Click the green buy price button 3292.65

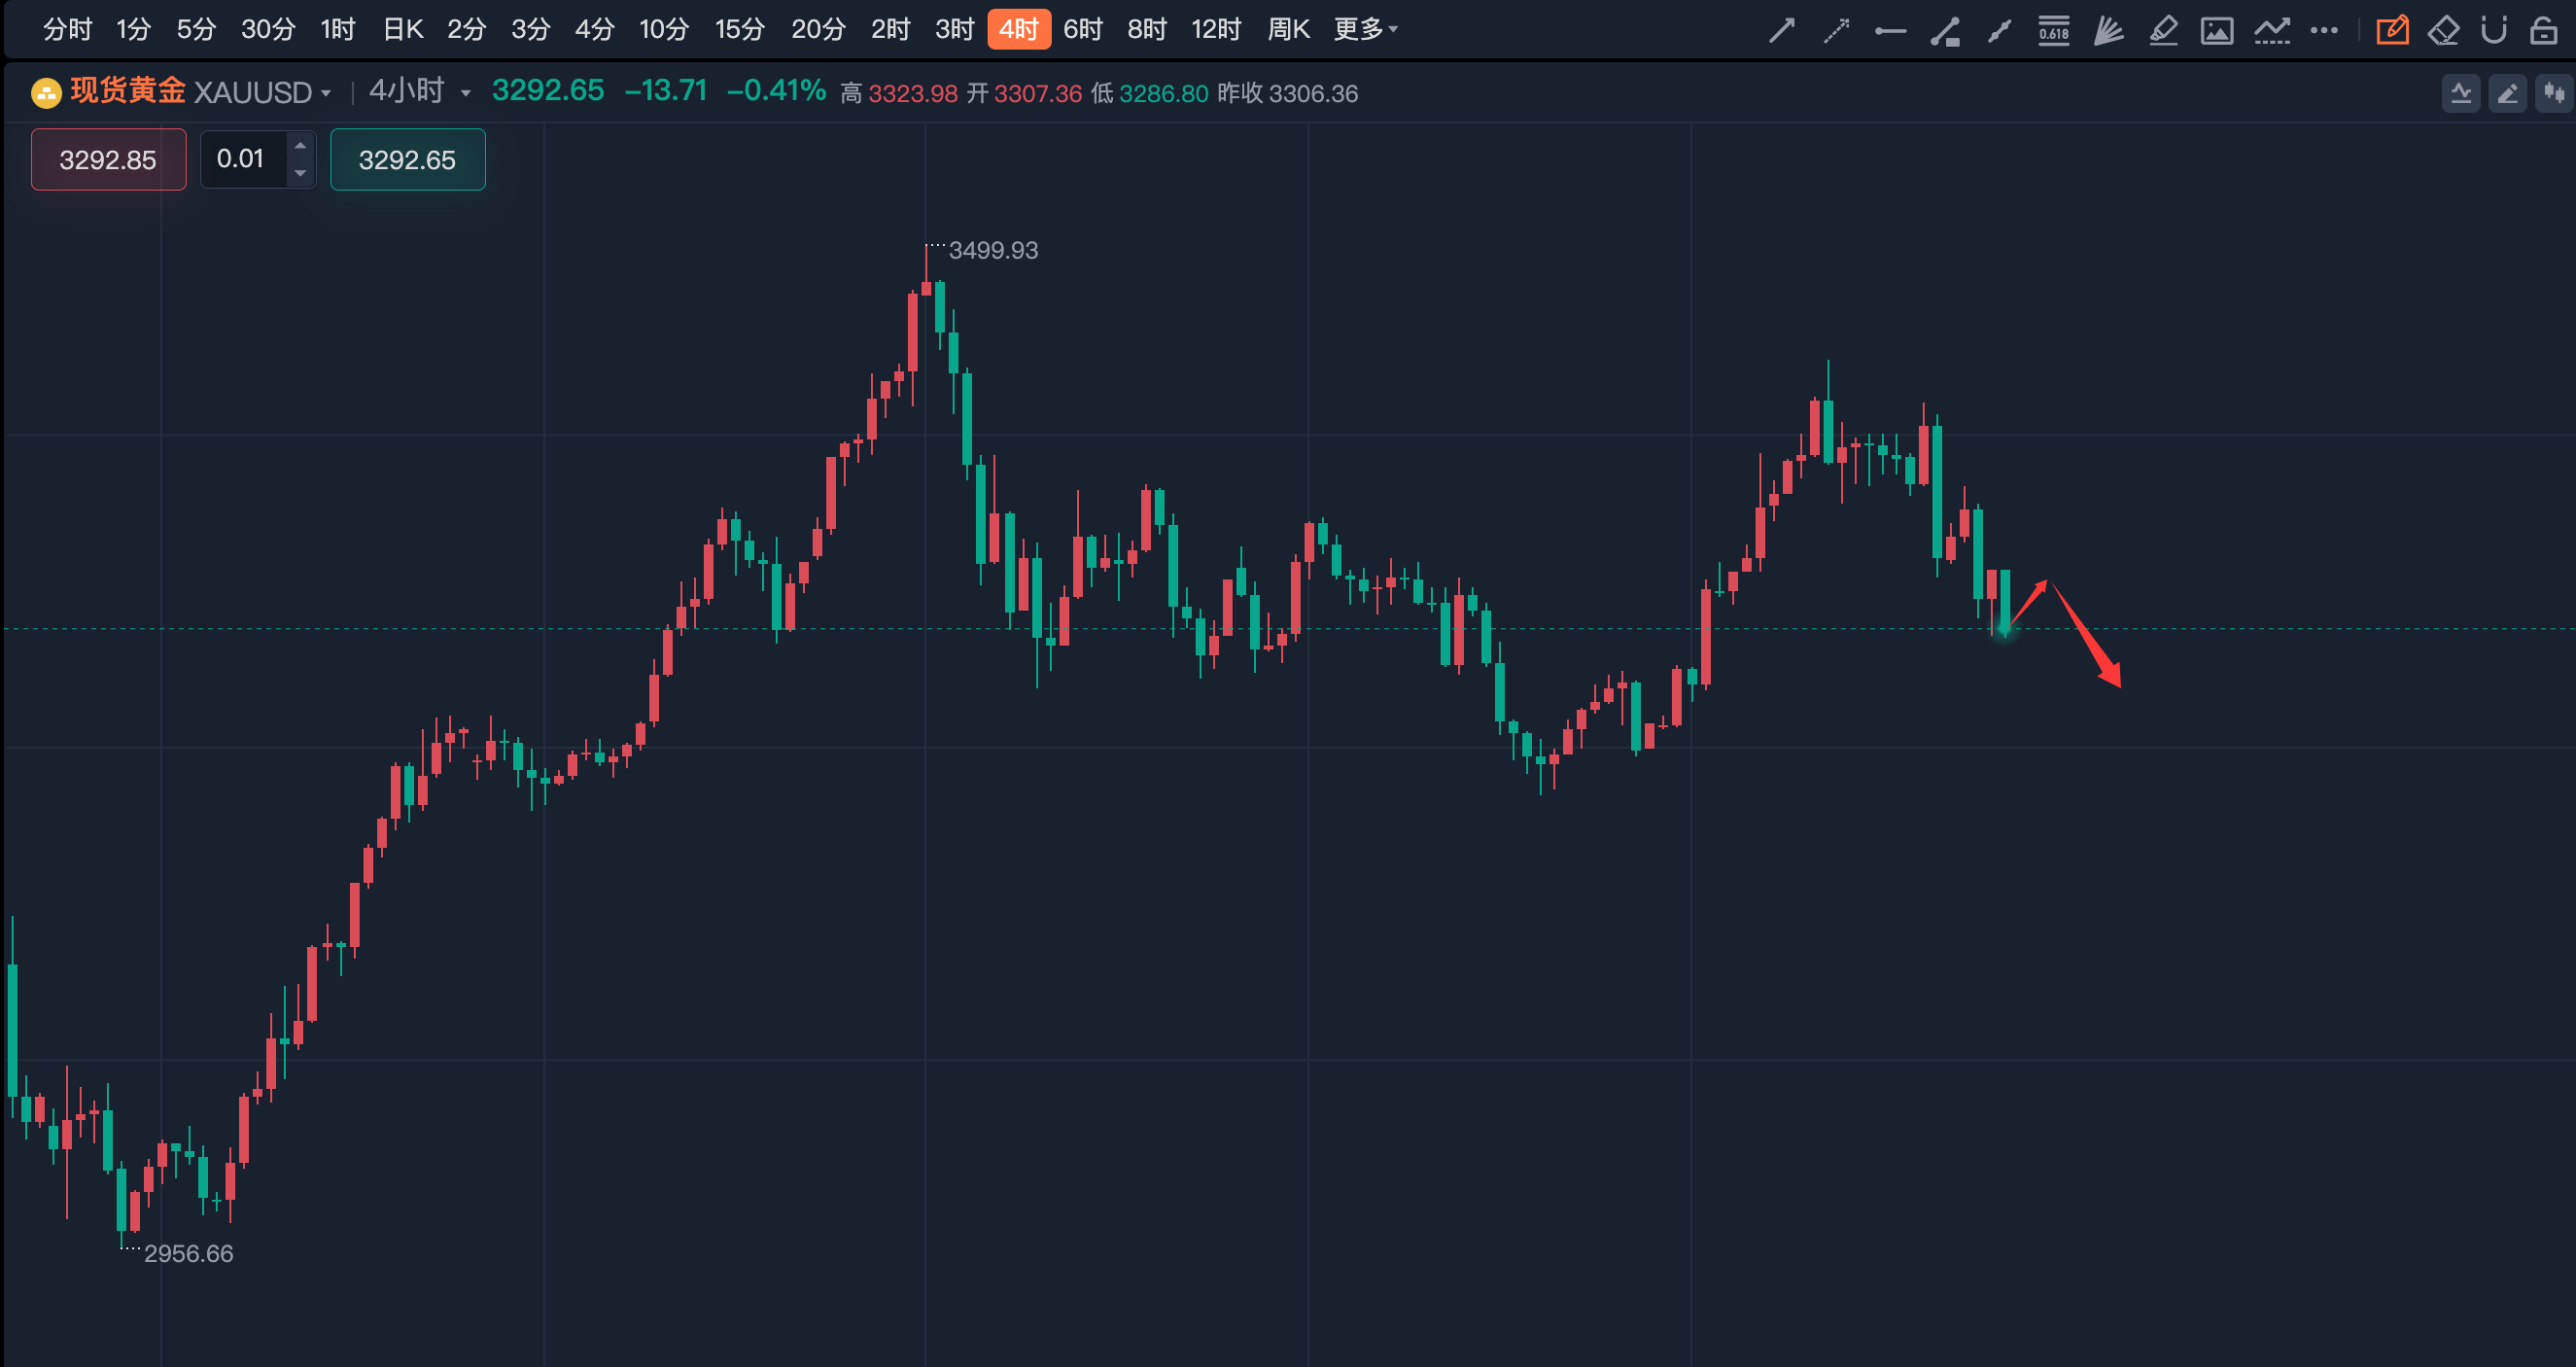pyautogui.click(x=407, y=160)
